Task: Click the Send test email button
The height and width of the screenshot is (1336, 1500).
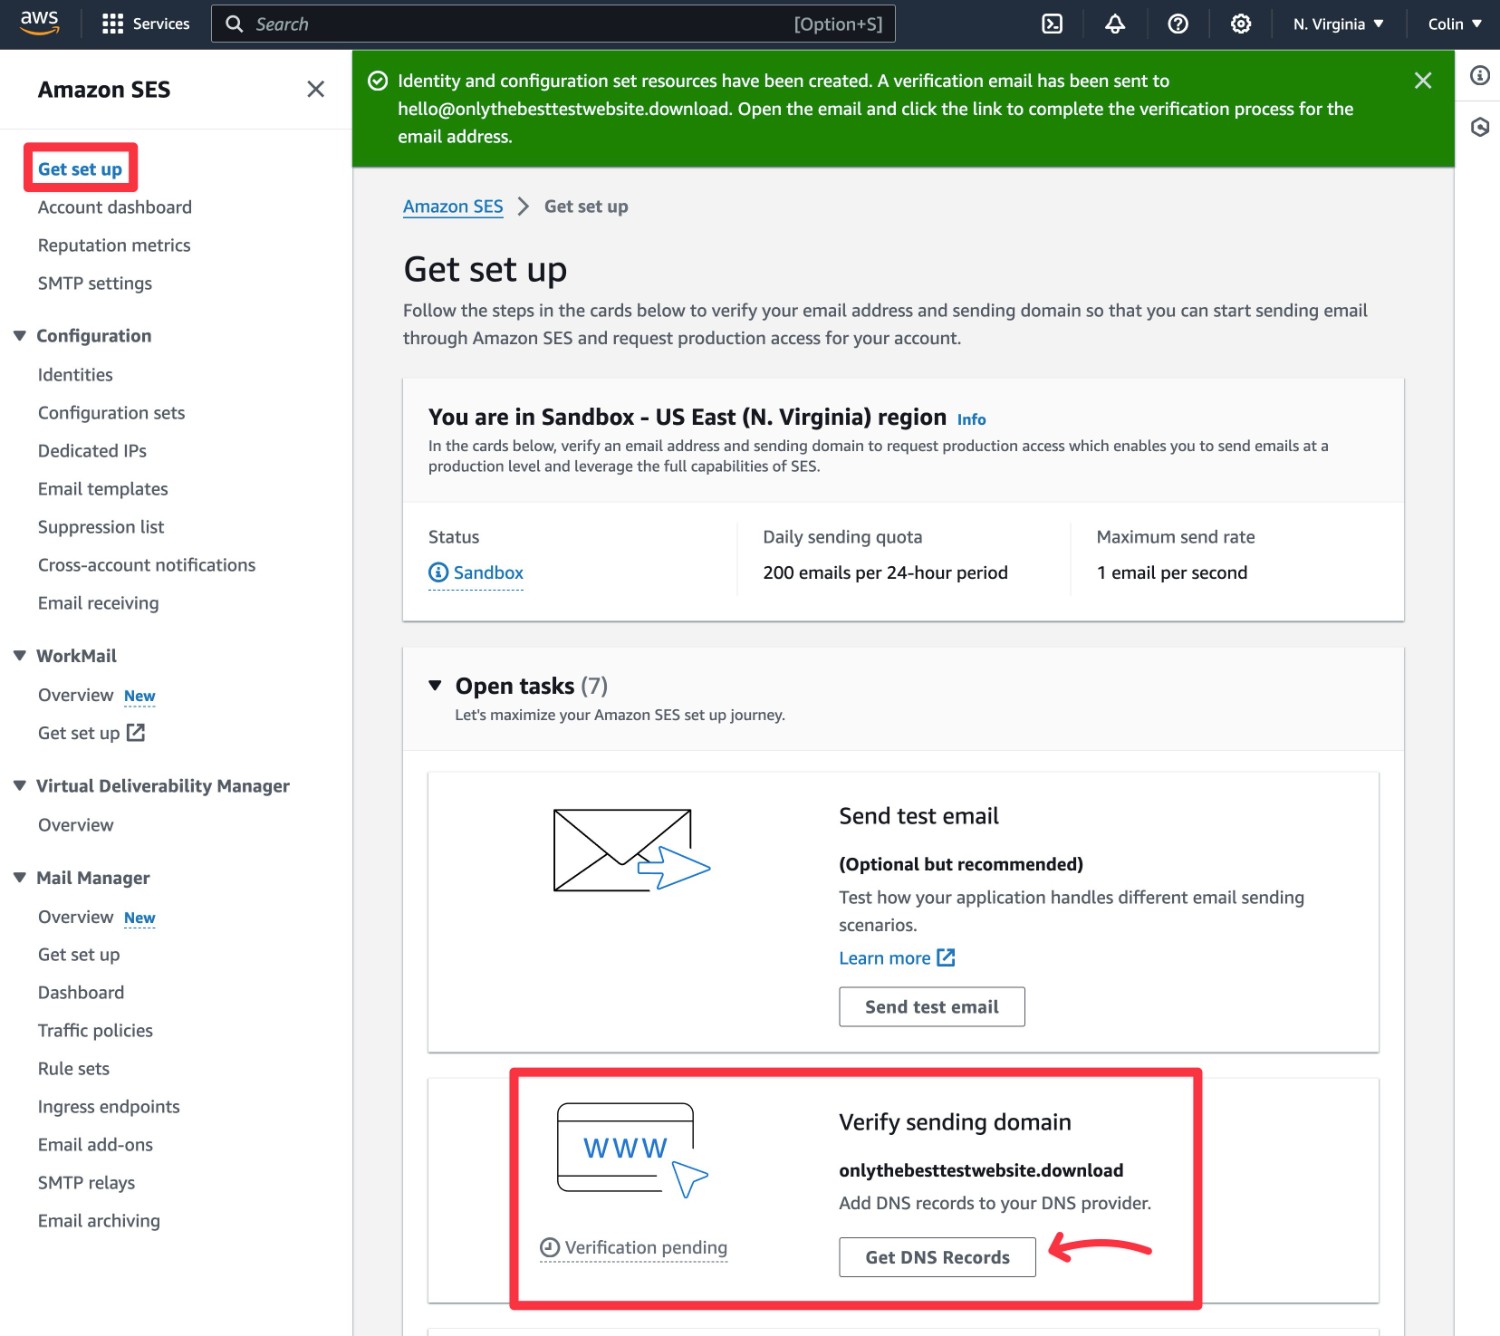Action: click(x=932, y=1006)
